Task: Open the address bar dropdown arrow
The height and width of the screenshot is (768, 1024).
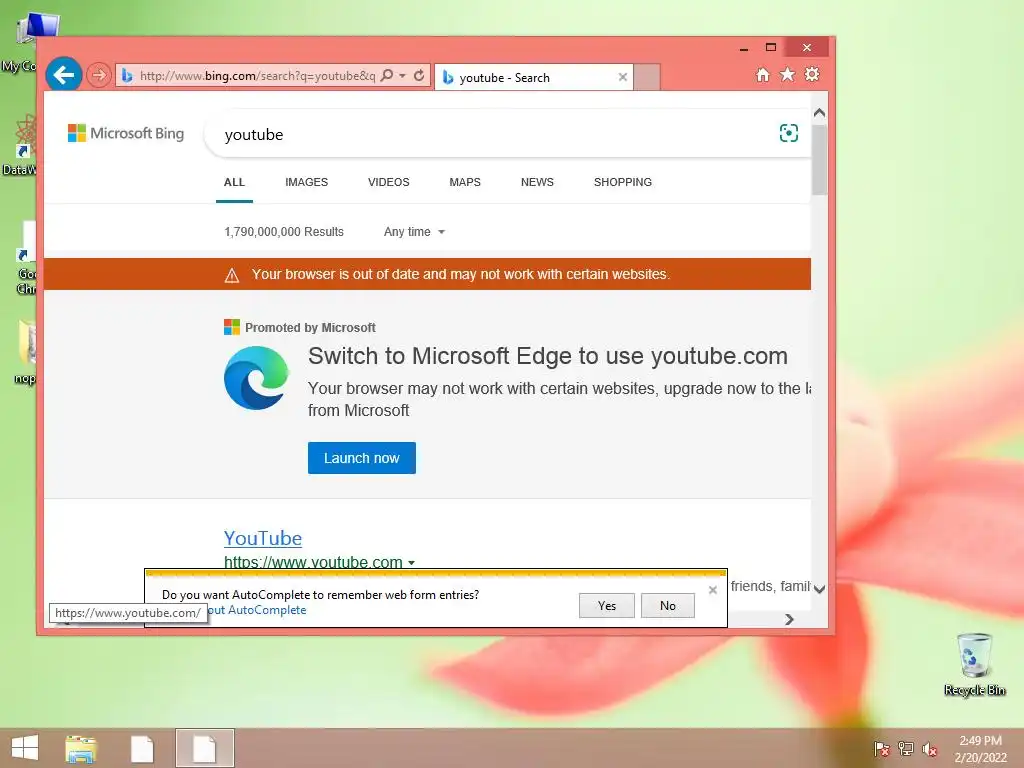Action: (x=402, y=76)
